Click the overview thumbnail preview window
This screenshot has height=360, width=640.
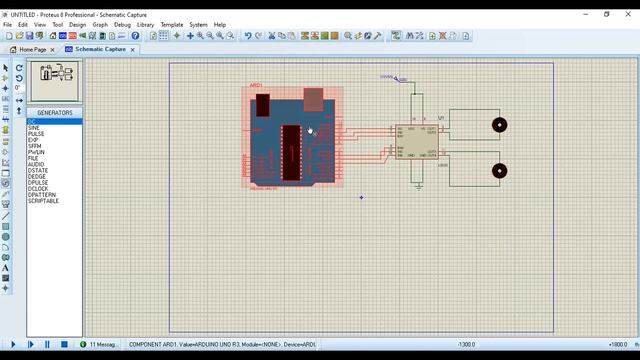click(x=55, y=81)
